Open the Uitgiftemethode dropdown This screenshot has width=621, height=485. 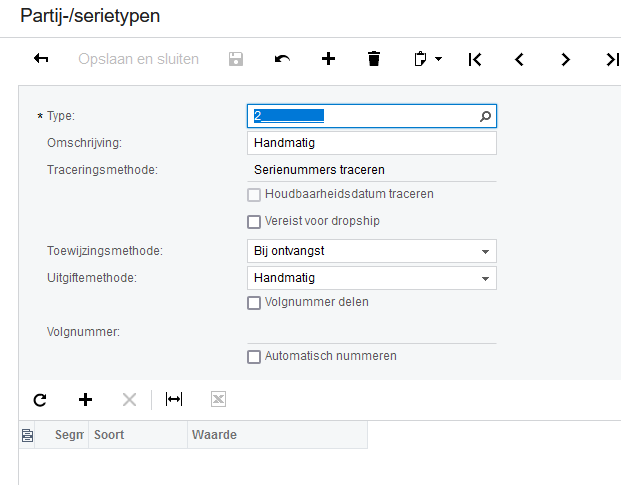371,278
